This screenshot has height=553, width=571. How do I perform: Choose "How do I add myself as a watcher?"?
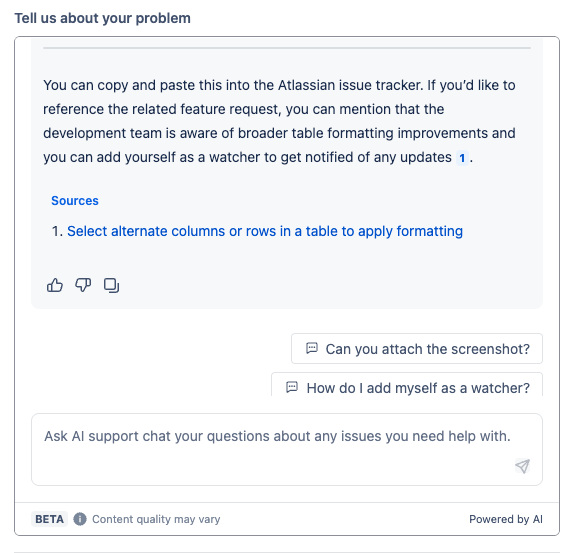407,384
